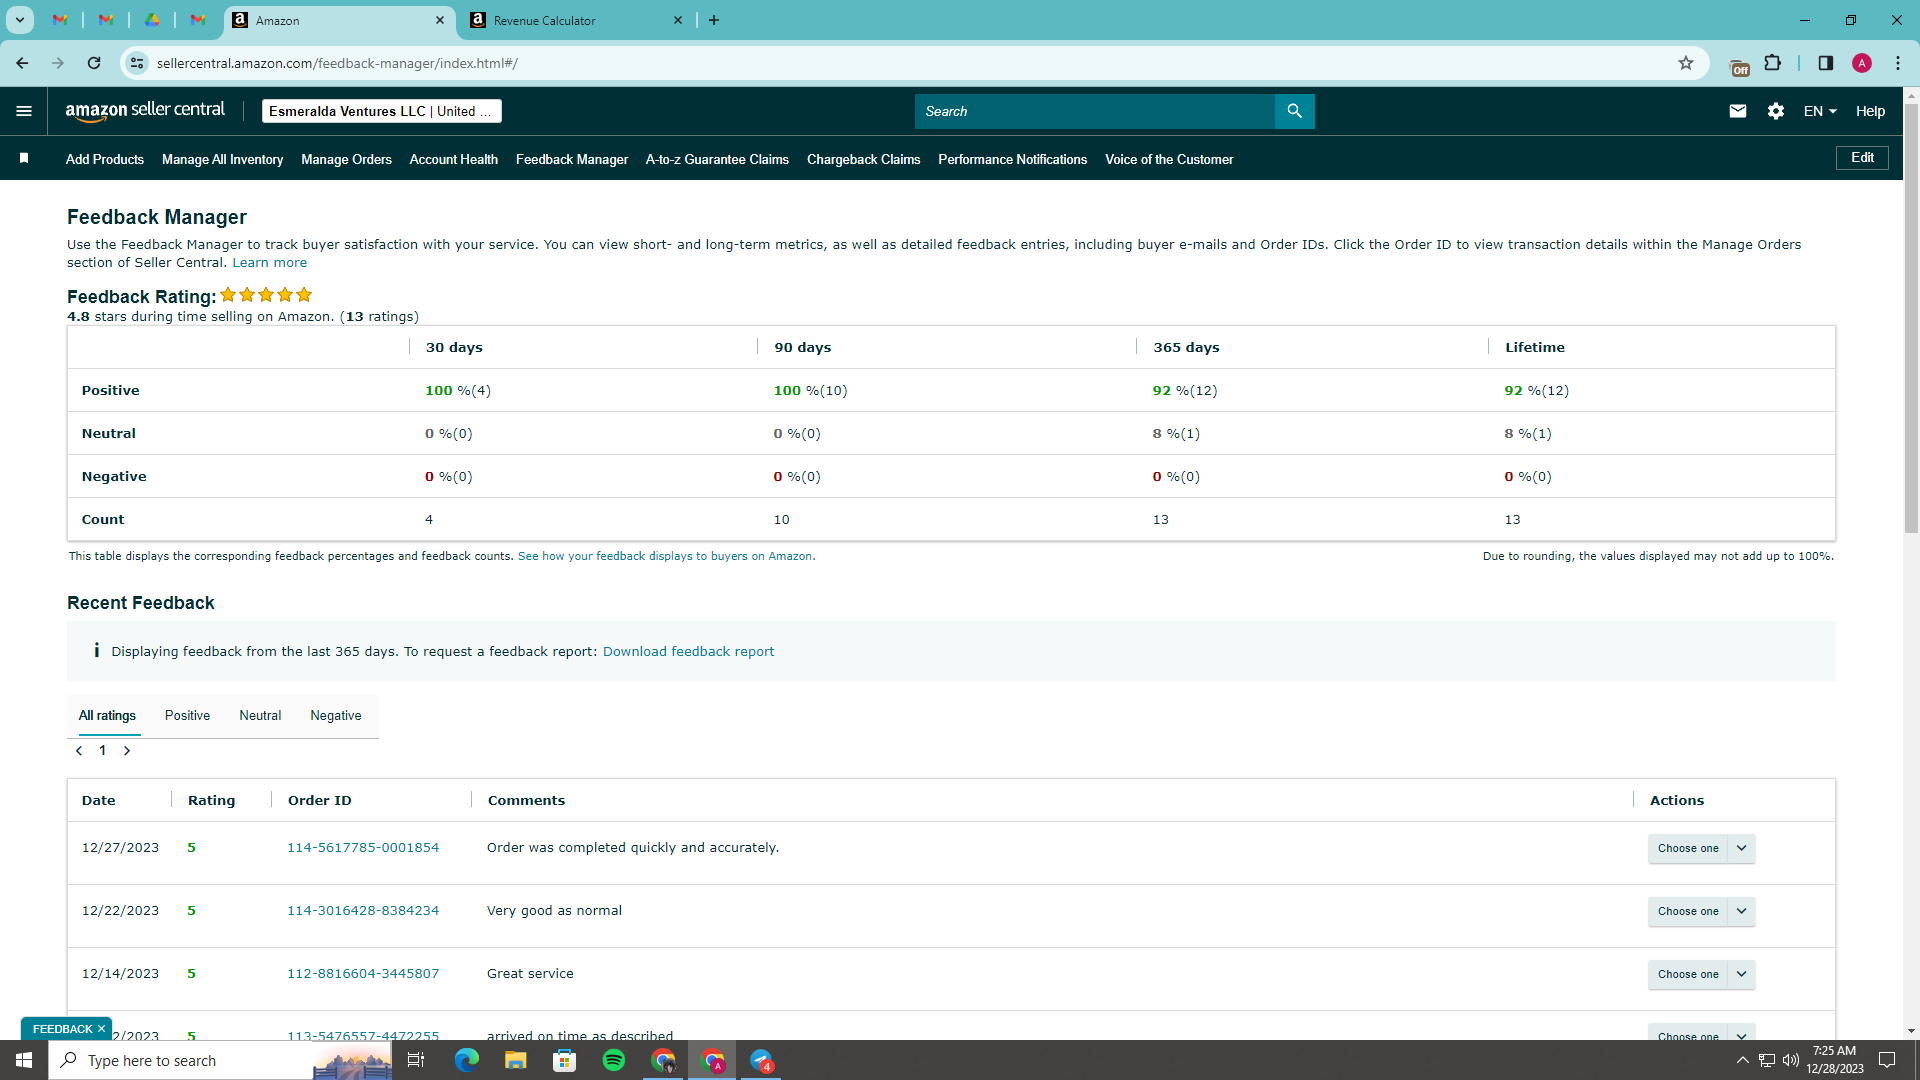The width and height of the screenshot is (1920, 1080).
Task: Go back in browser history
Action: 22,63
